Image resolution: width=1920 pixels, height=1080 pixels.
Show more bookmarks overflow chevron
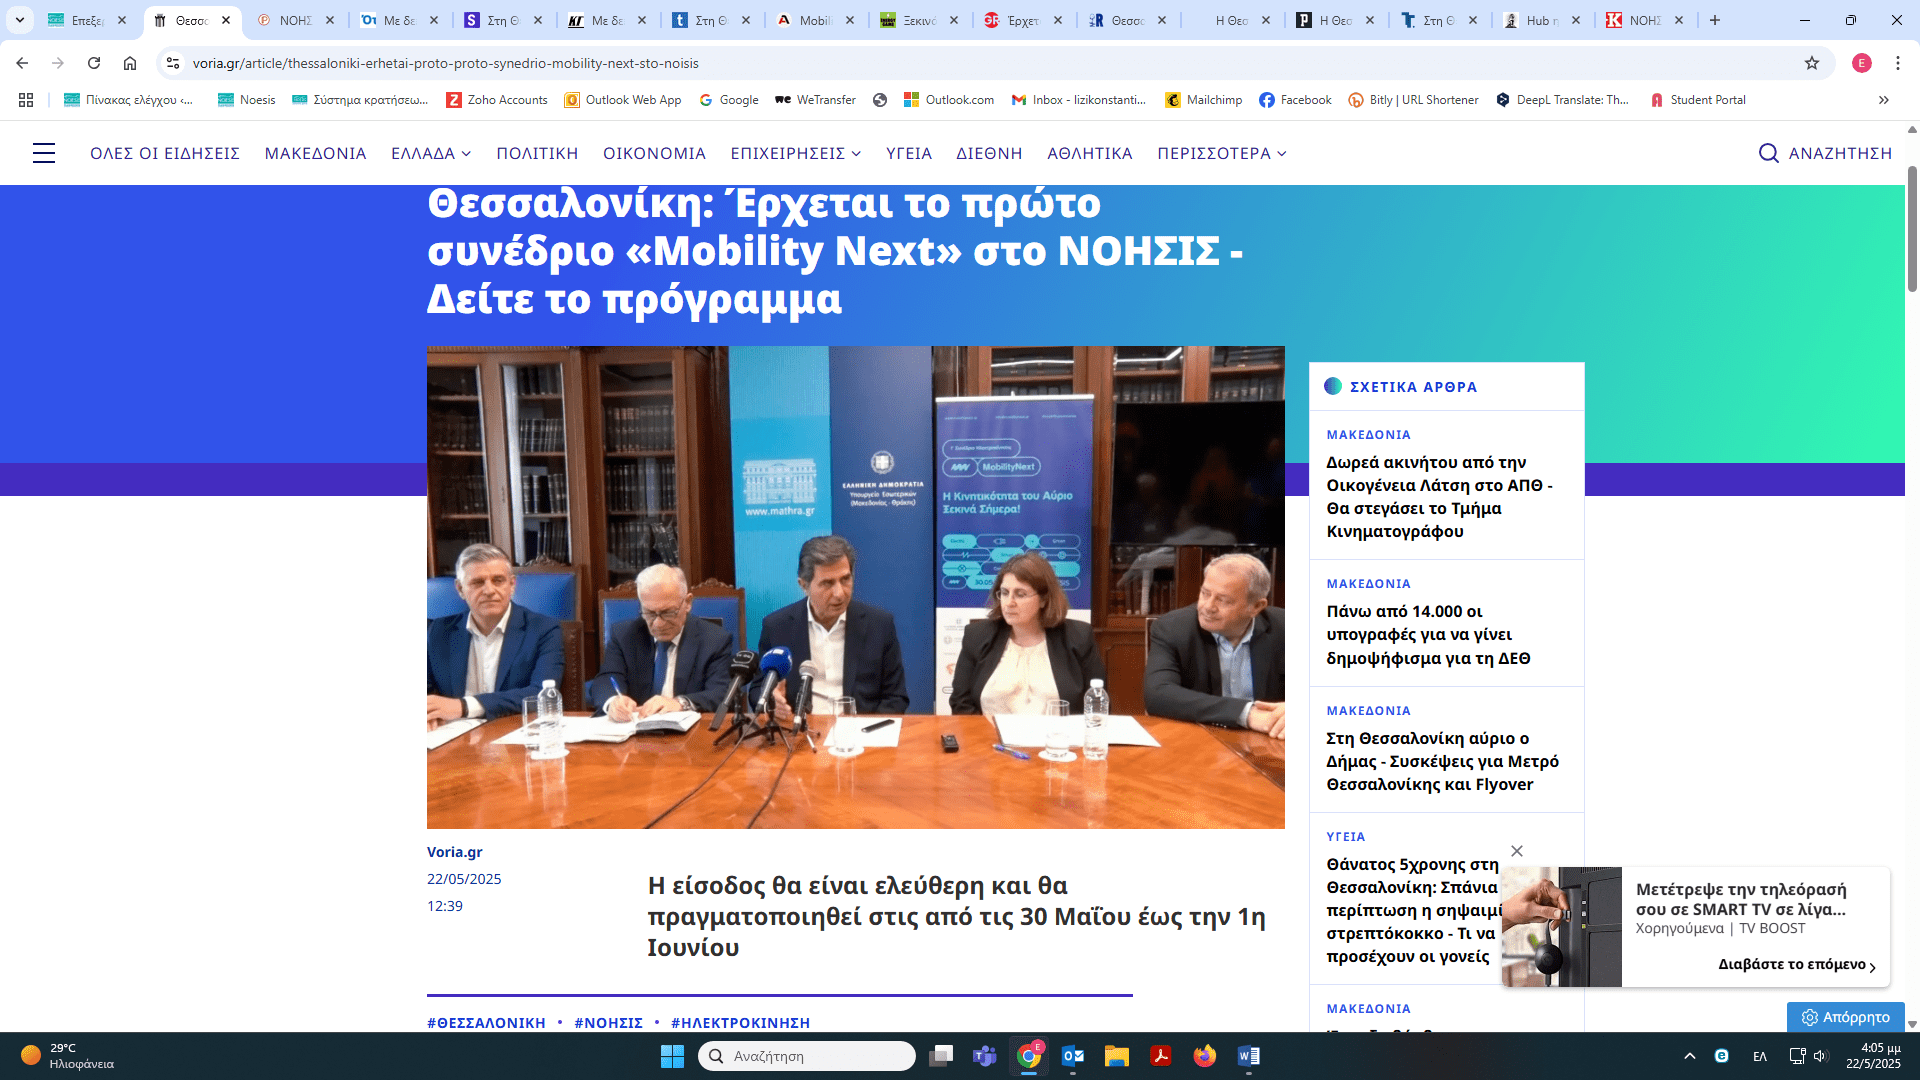pyautogui.click(x=1884, y=100)
